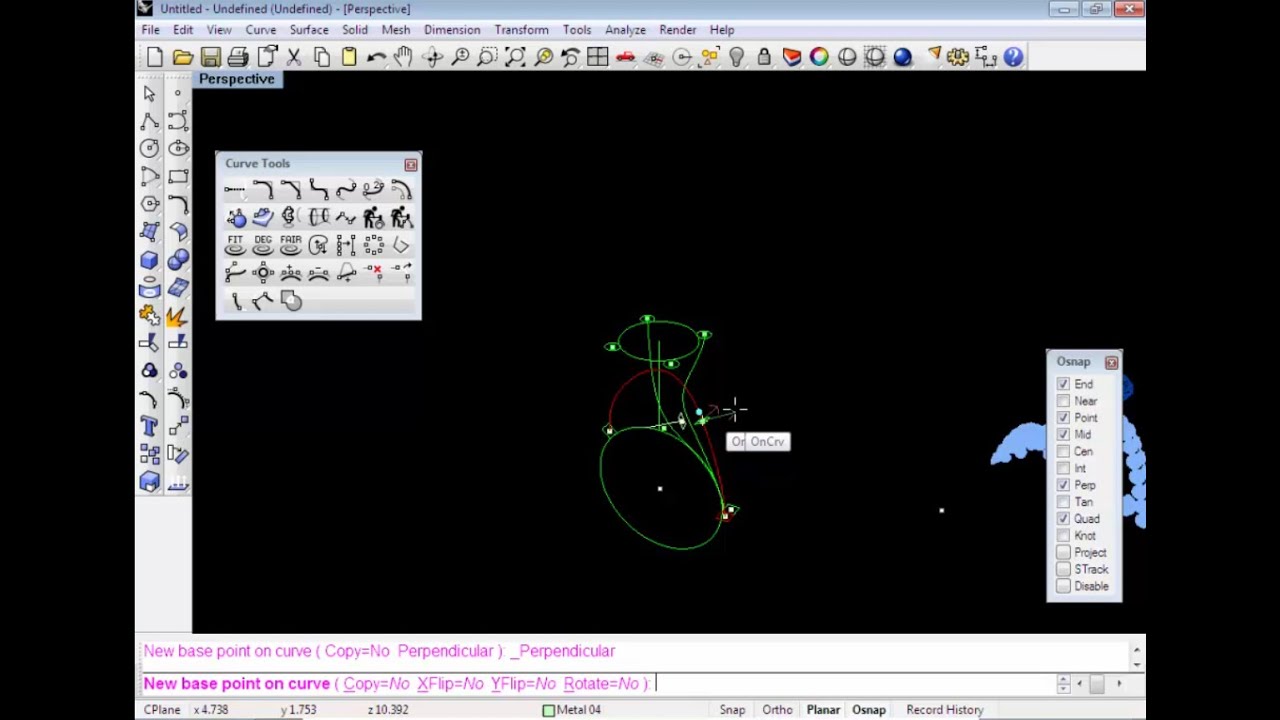The width and height of the screenshot is (1280, 720).
Task: Uncheck the End osnap checkbox
Action: (x=1063, y=384)
